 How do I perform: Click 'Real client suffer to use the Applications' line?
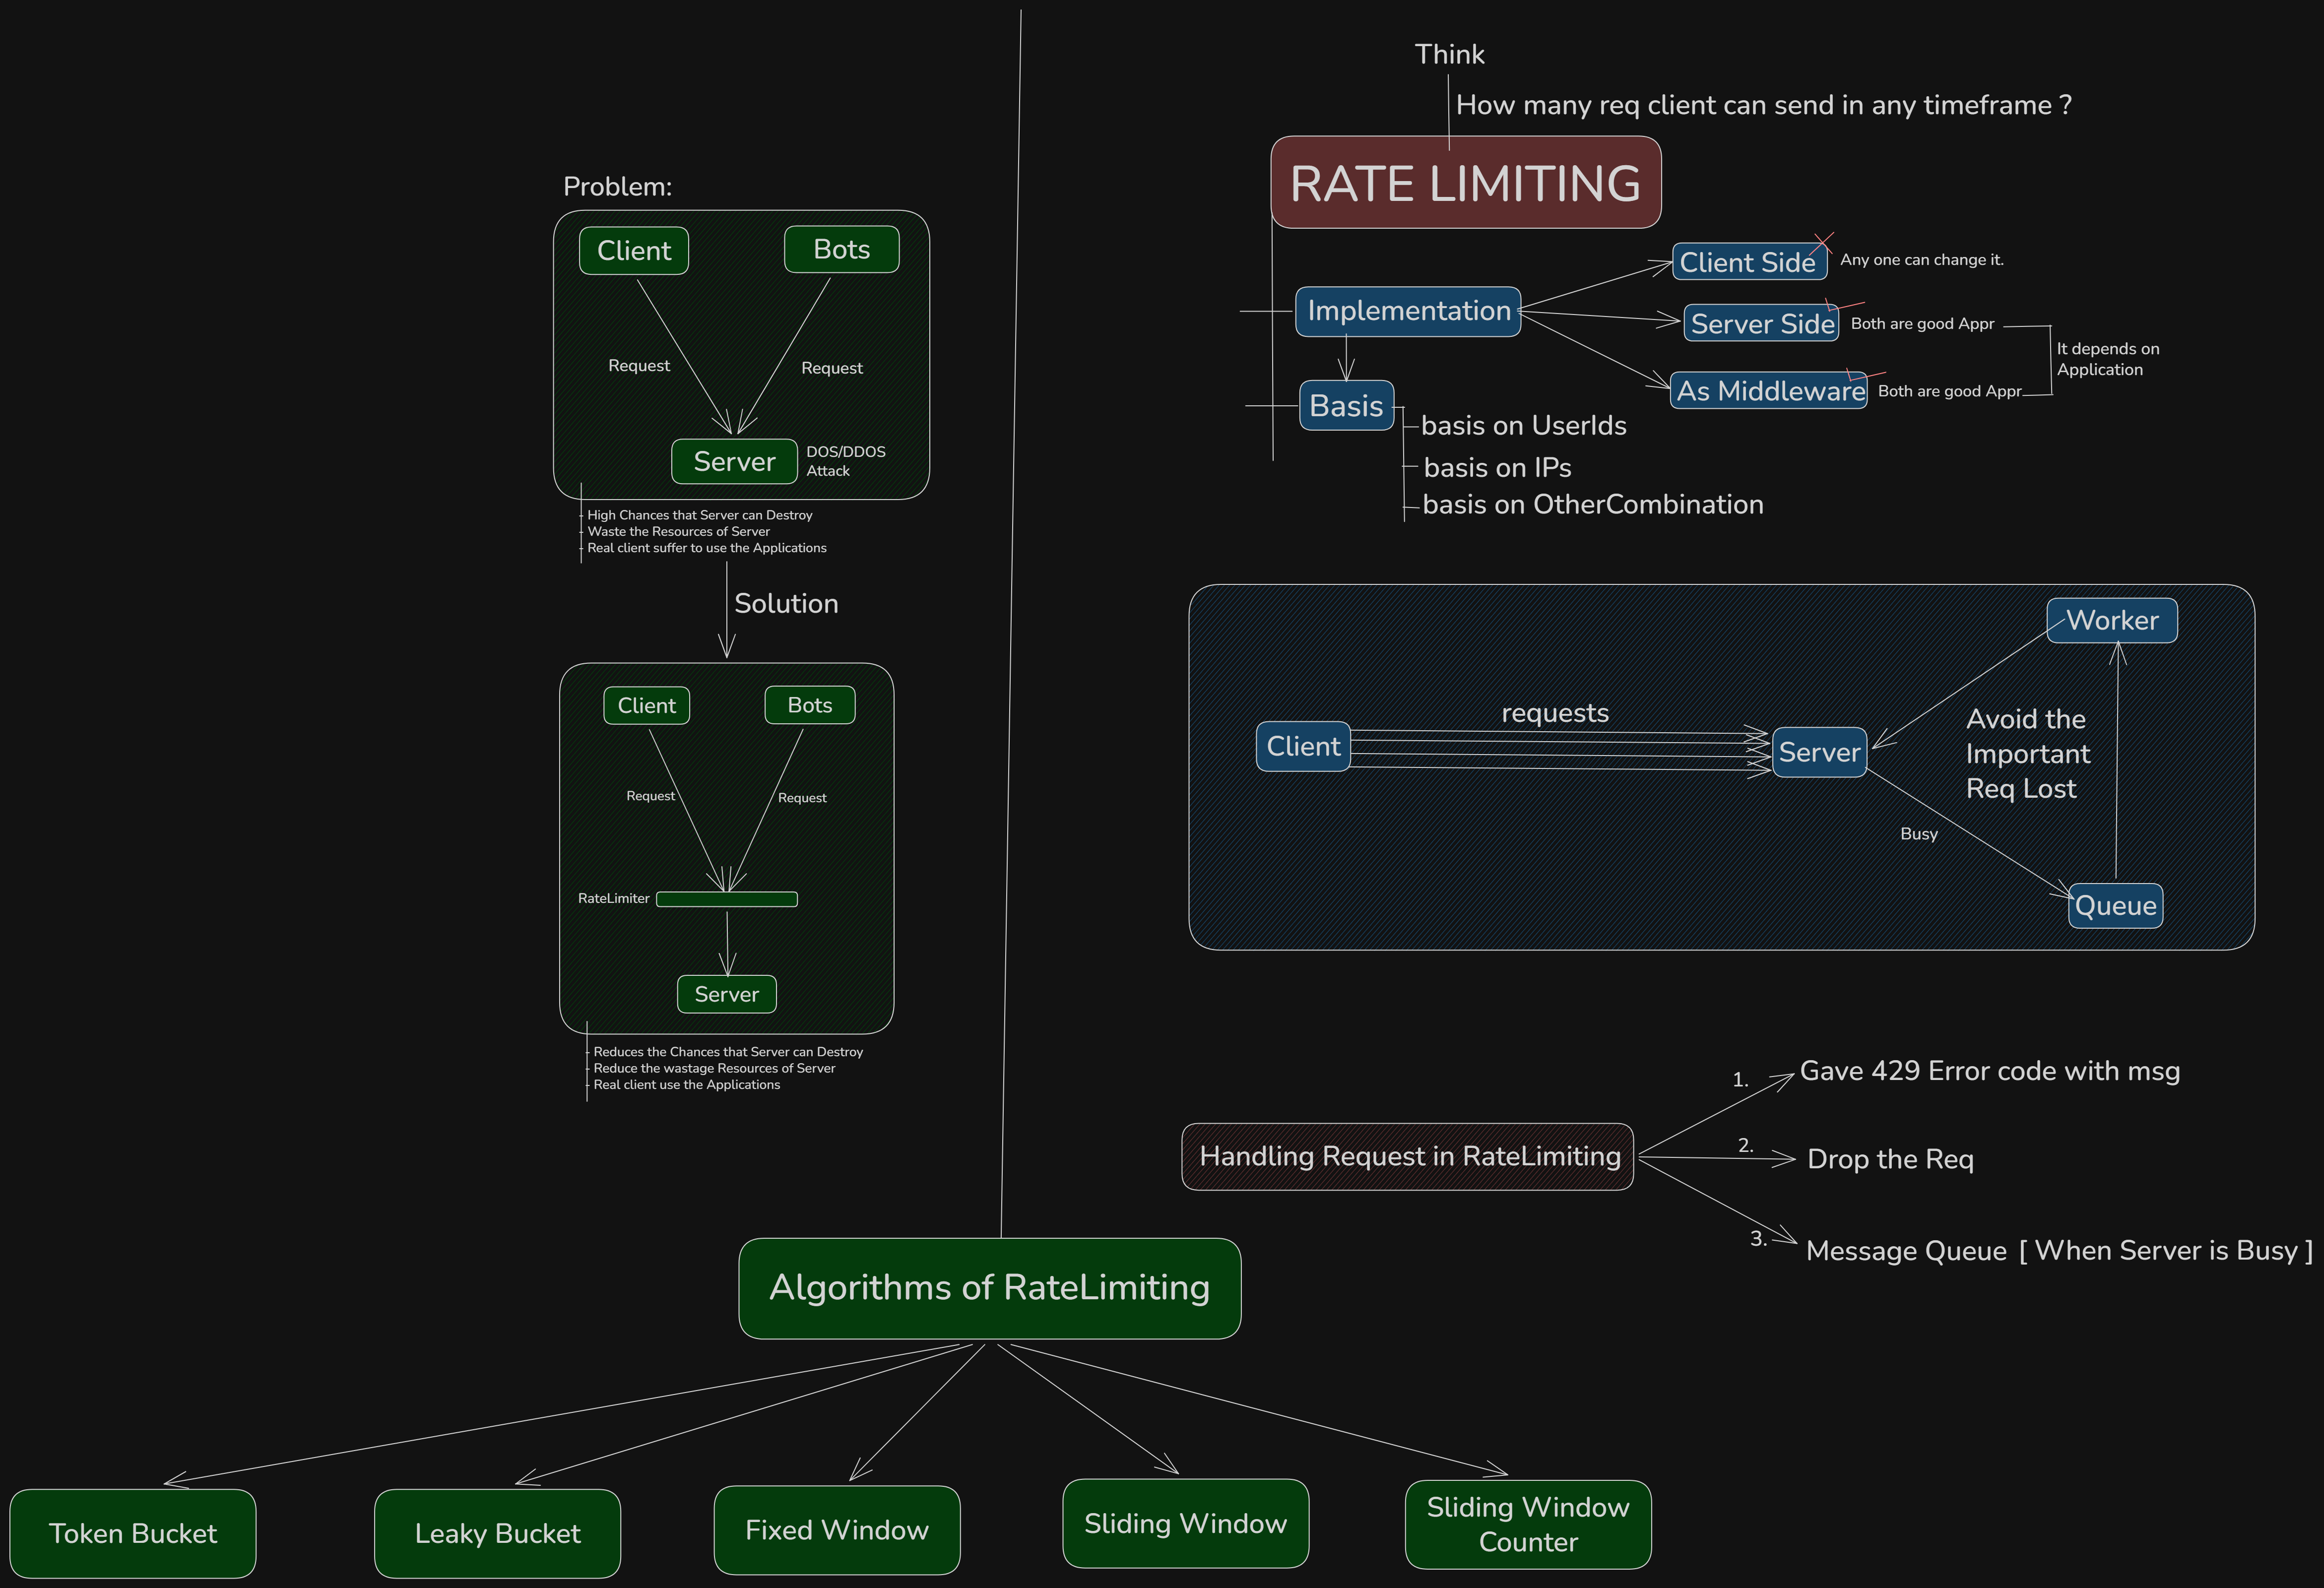(x=707, y=548)
